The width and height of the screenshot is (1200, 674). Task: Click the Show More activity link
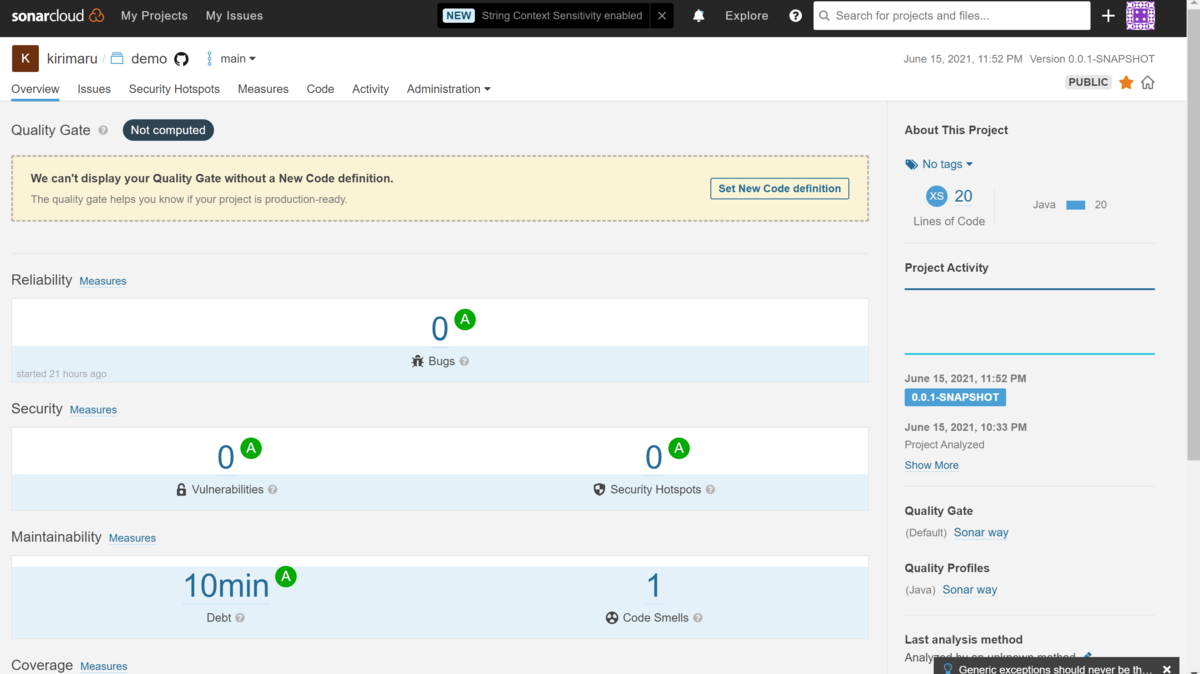[931, 465]
